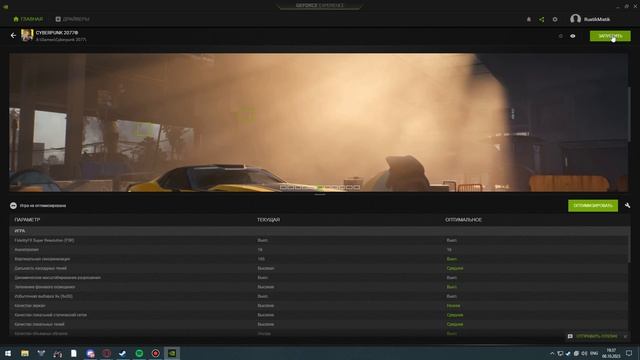Screen dimensions: 640x360
Task: Click the Оптимальное column header
Action: click(x=463, y=220)
